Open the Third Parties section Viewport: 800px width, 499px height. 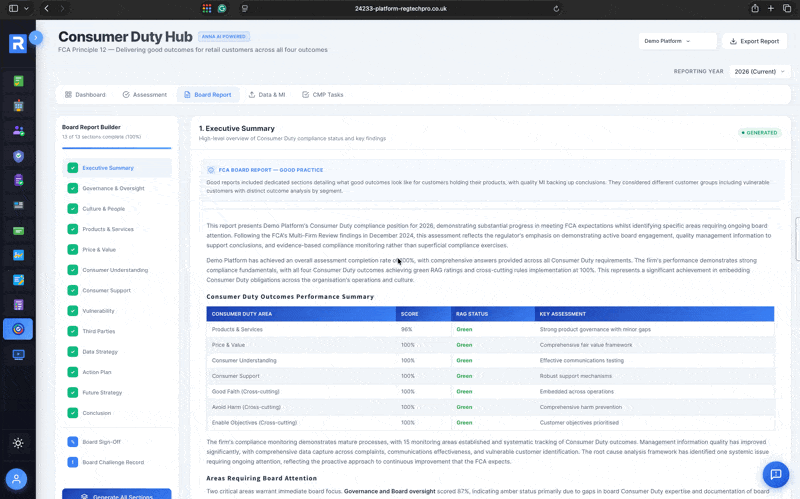point(117,331)
